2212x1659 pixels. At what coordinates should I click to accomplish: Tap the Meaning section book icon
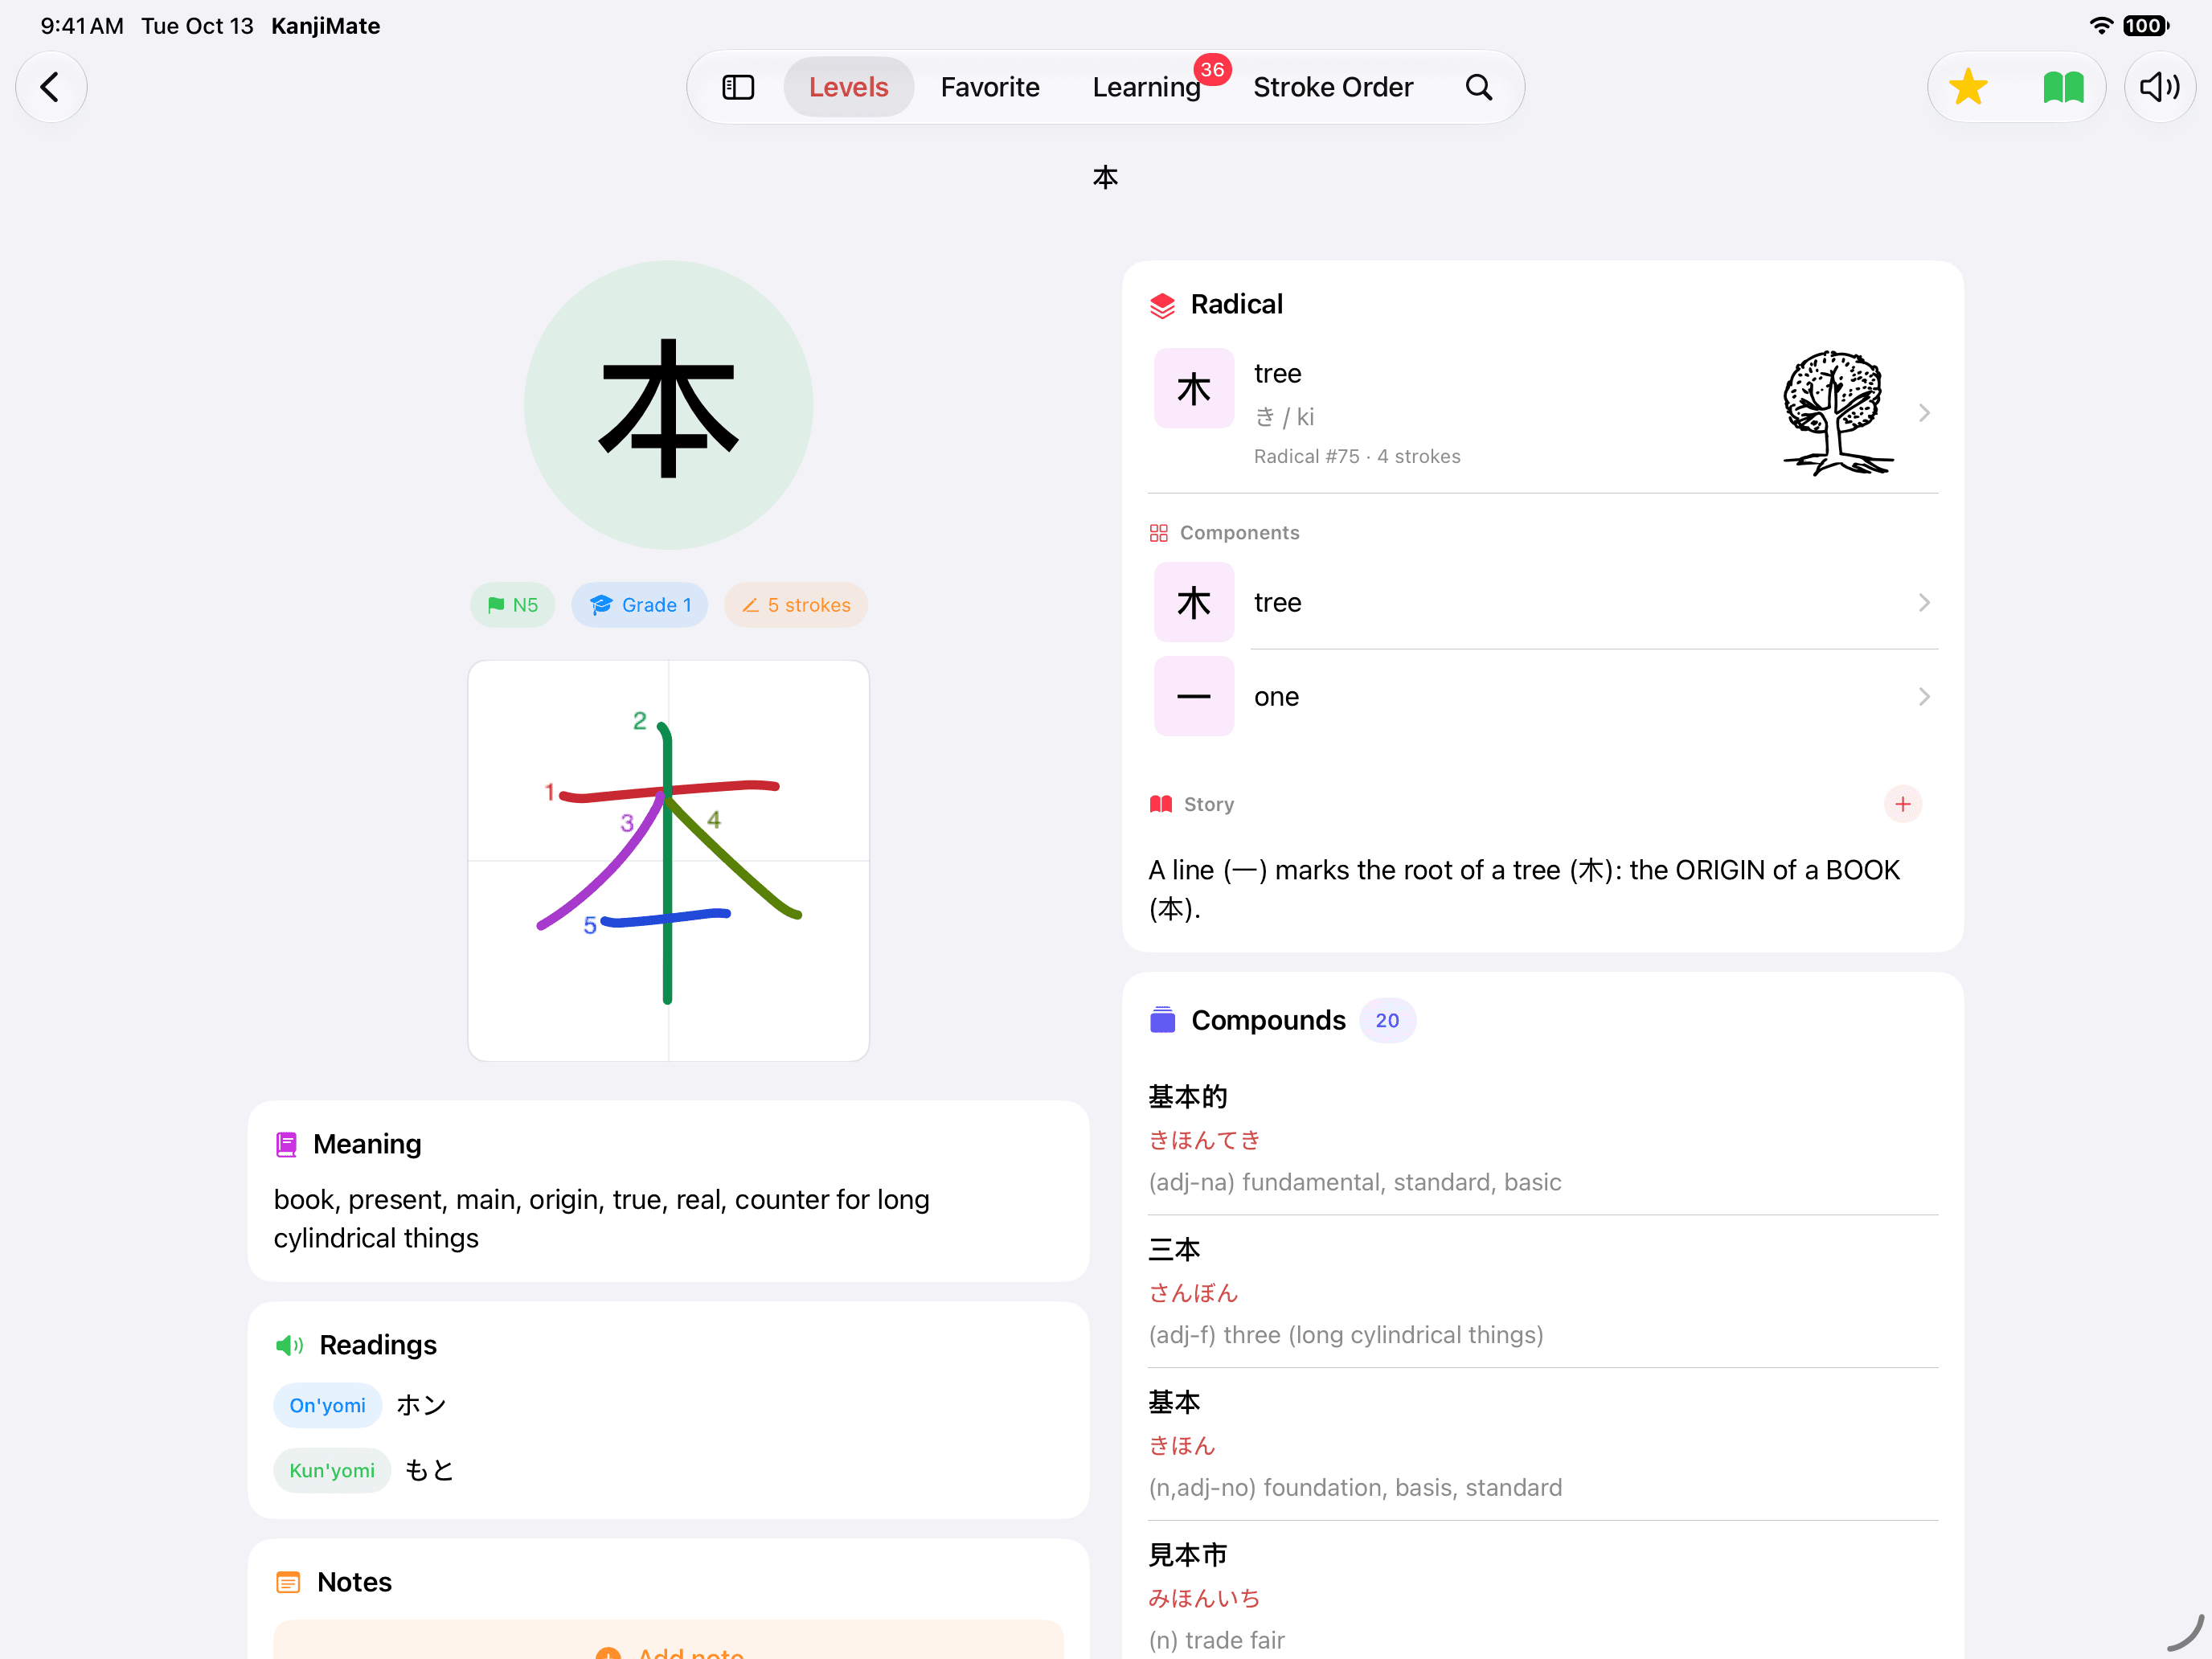click(x=286, y=1144)
